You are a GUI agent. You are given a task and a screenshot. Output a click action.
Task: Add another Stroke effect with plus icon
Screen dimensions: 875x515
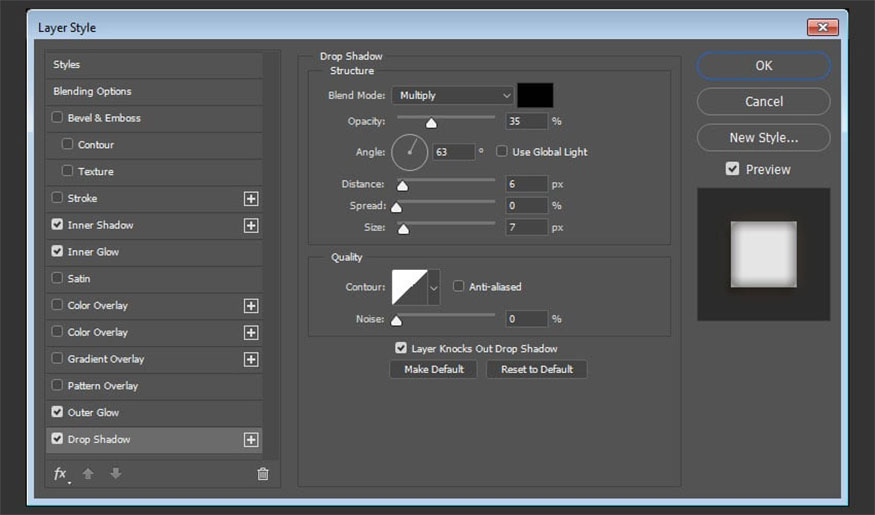click(251, 199)
